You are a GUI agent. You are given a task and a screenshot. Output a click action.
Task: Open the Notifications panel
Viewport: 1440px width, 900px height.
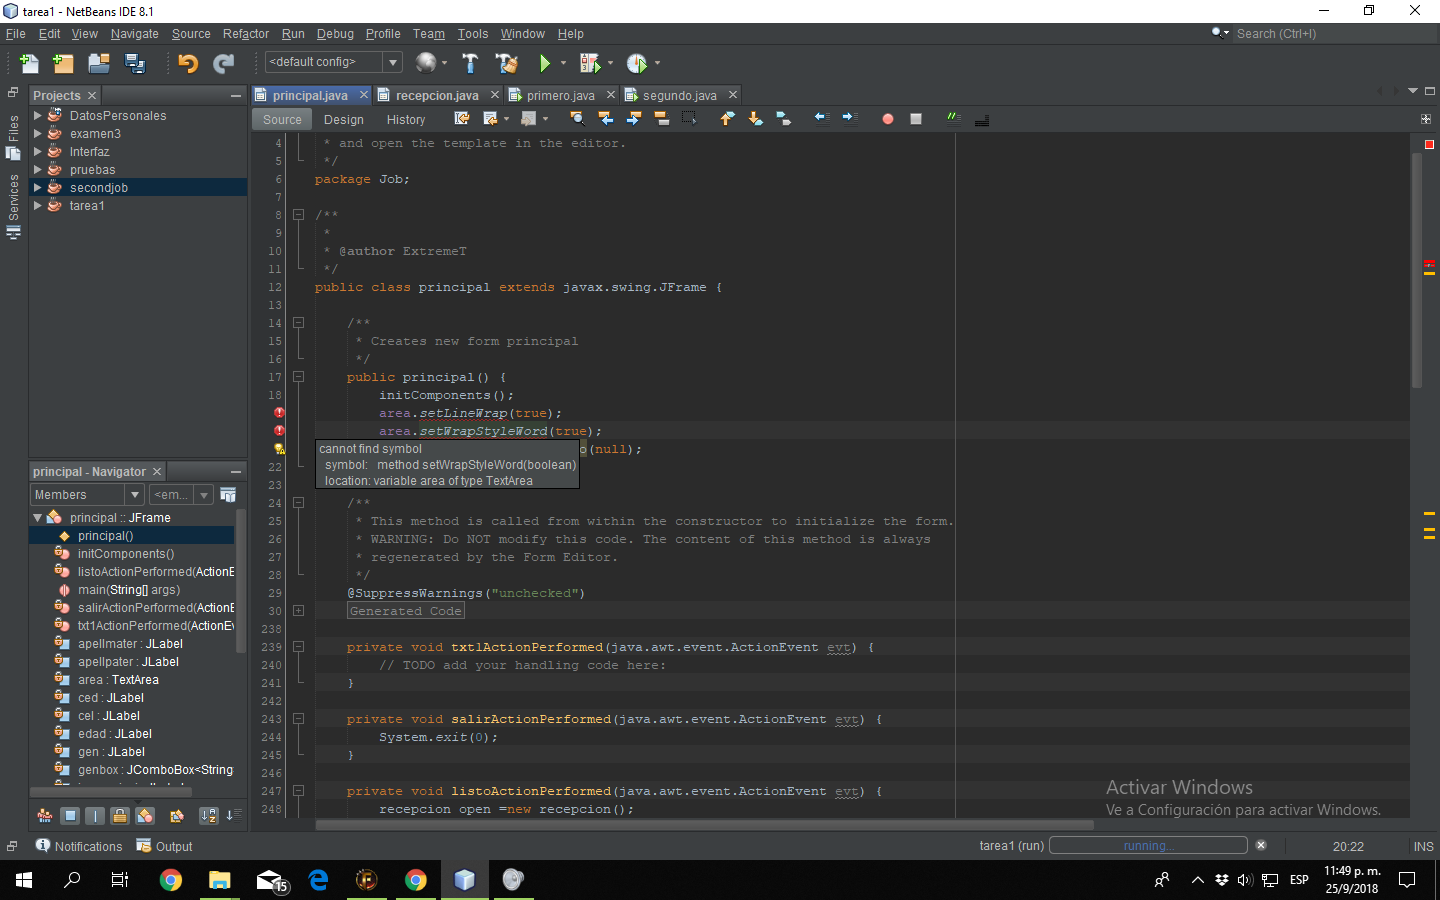click(79, 846)
